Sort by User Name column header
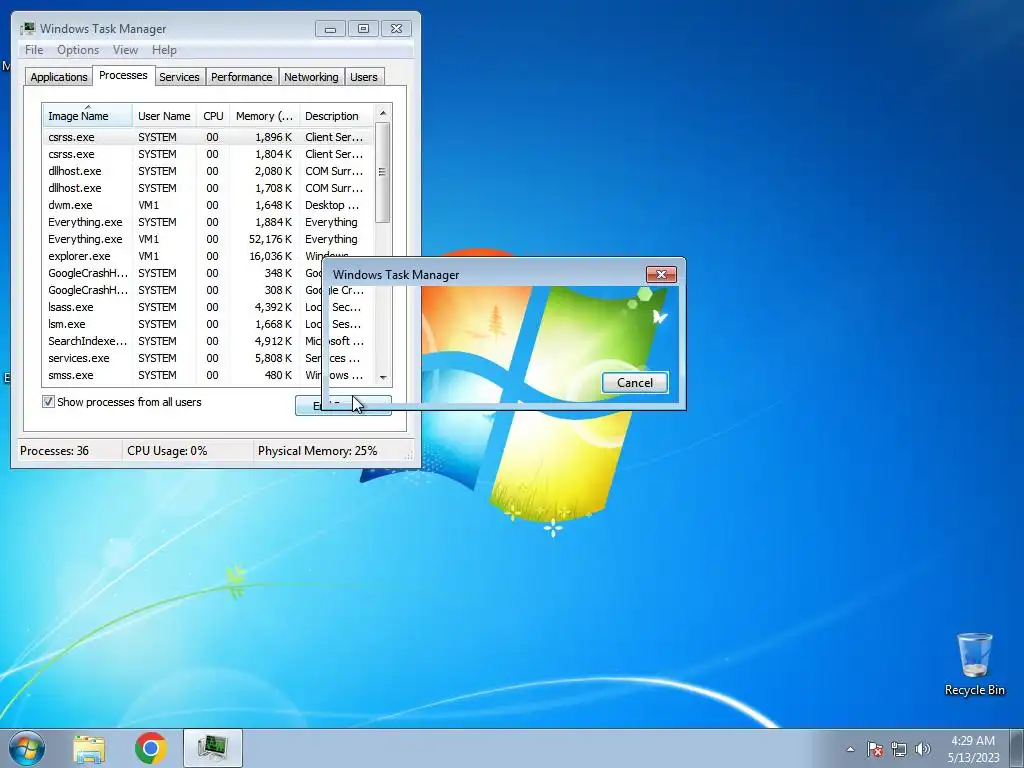1024x768 pixels. [x=164, y=116]
